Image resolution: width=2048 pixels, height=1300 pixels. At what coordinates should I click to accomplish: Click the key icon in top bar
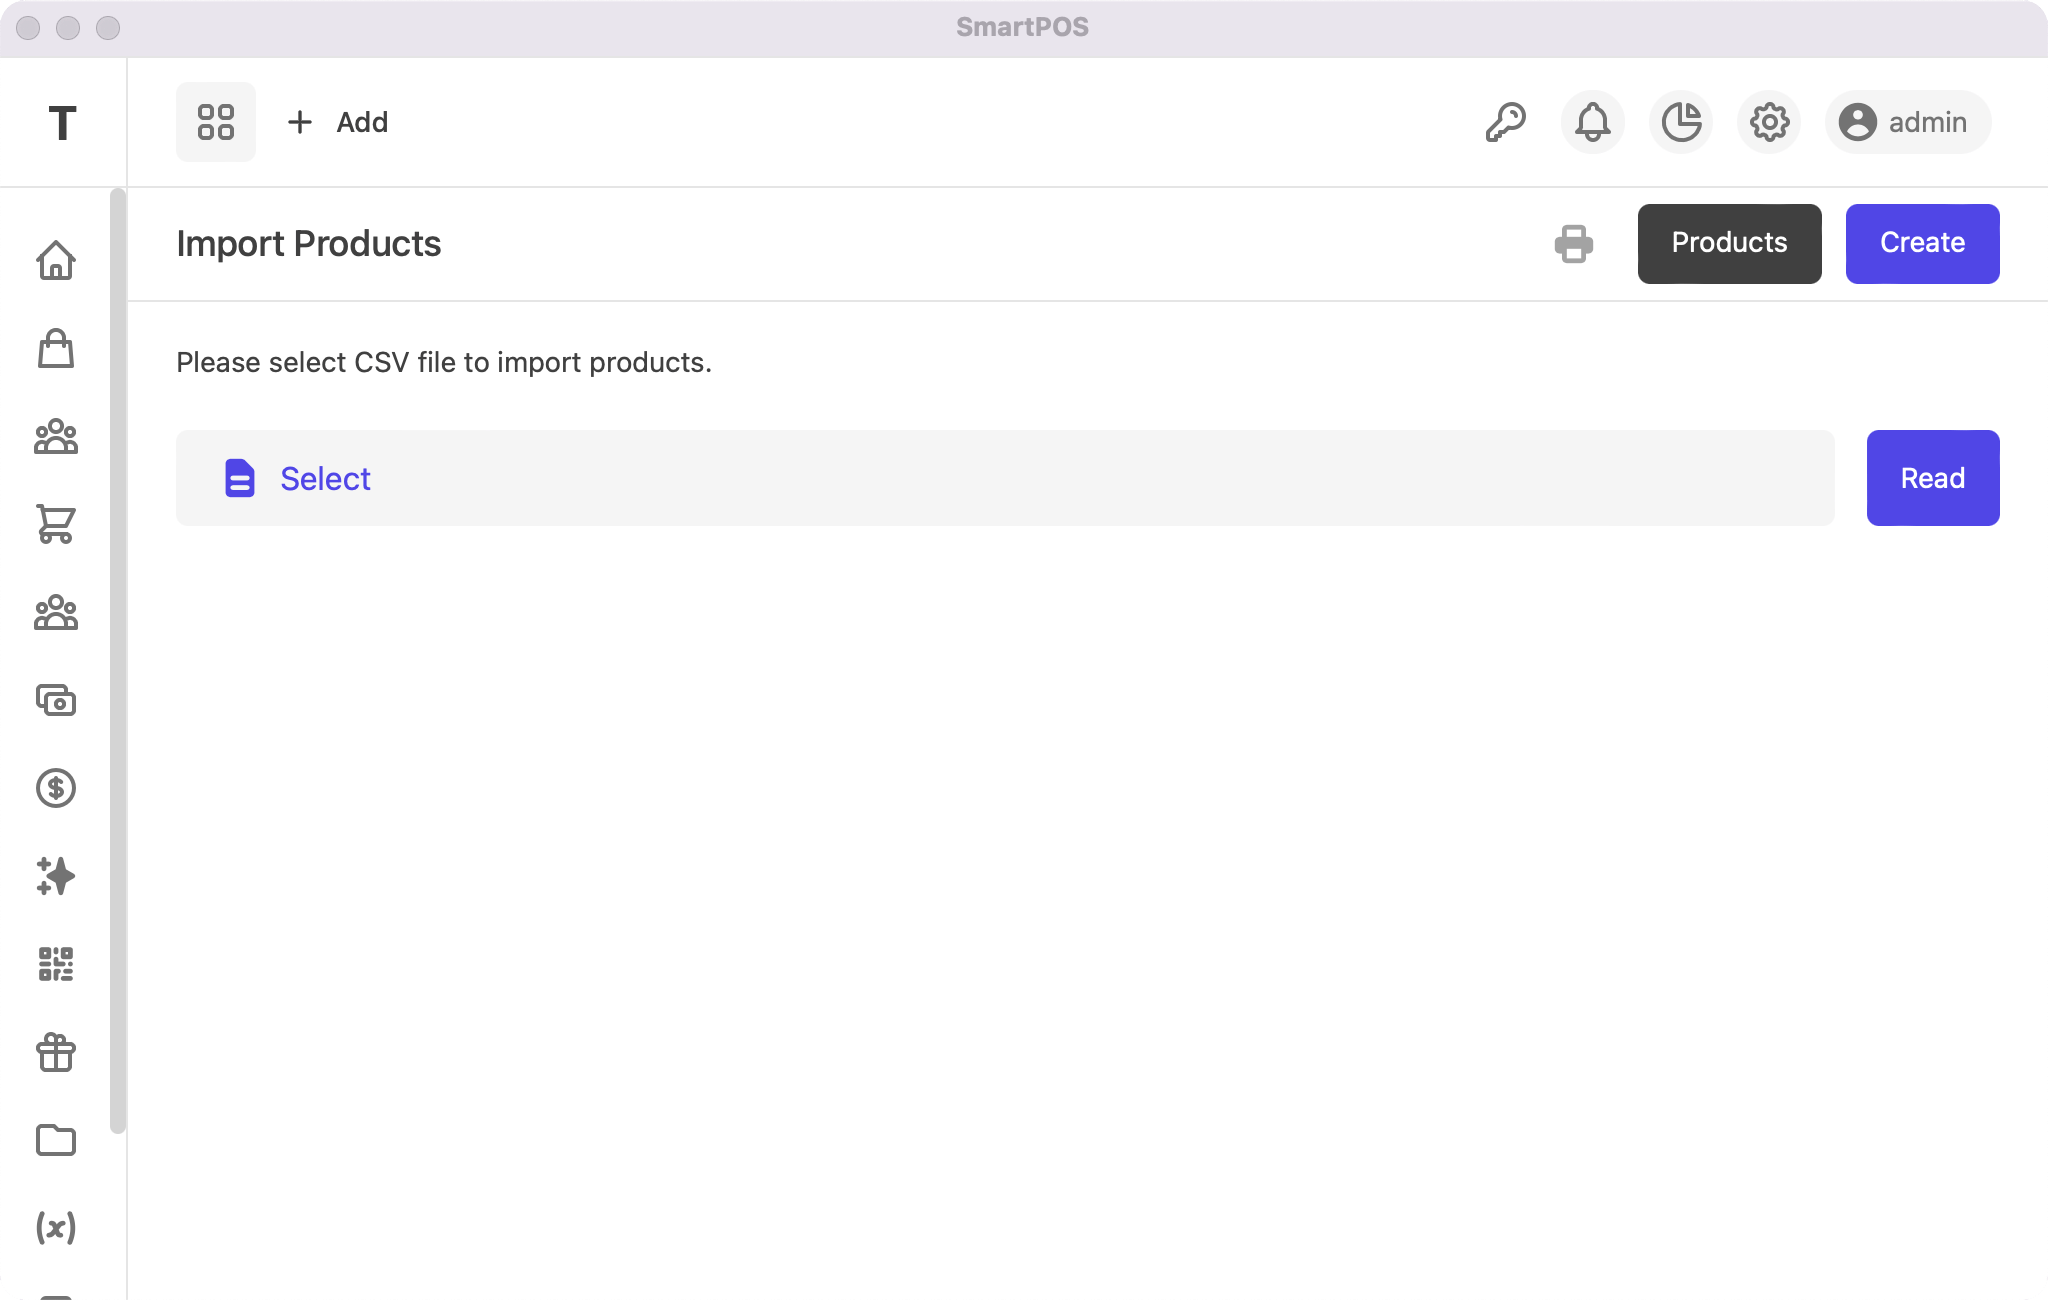point(1506,122)
